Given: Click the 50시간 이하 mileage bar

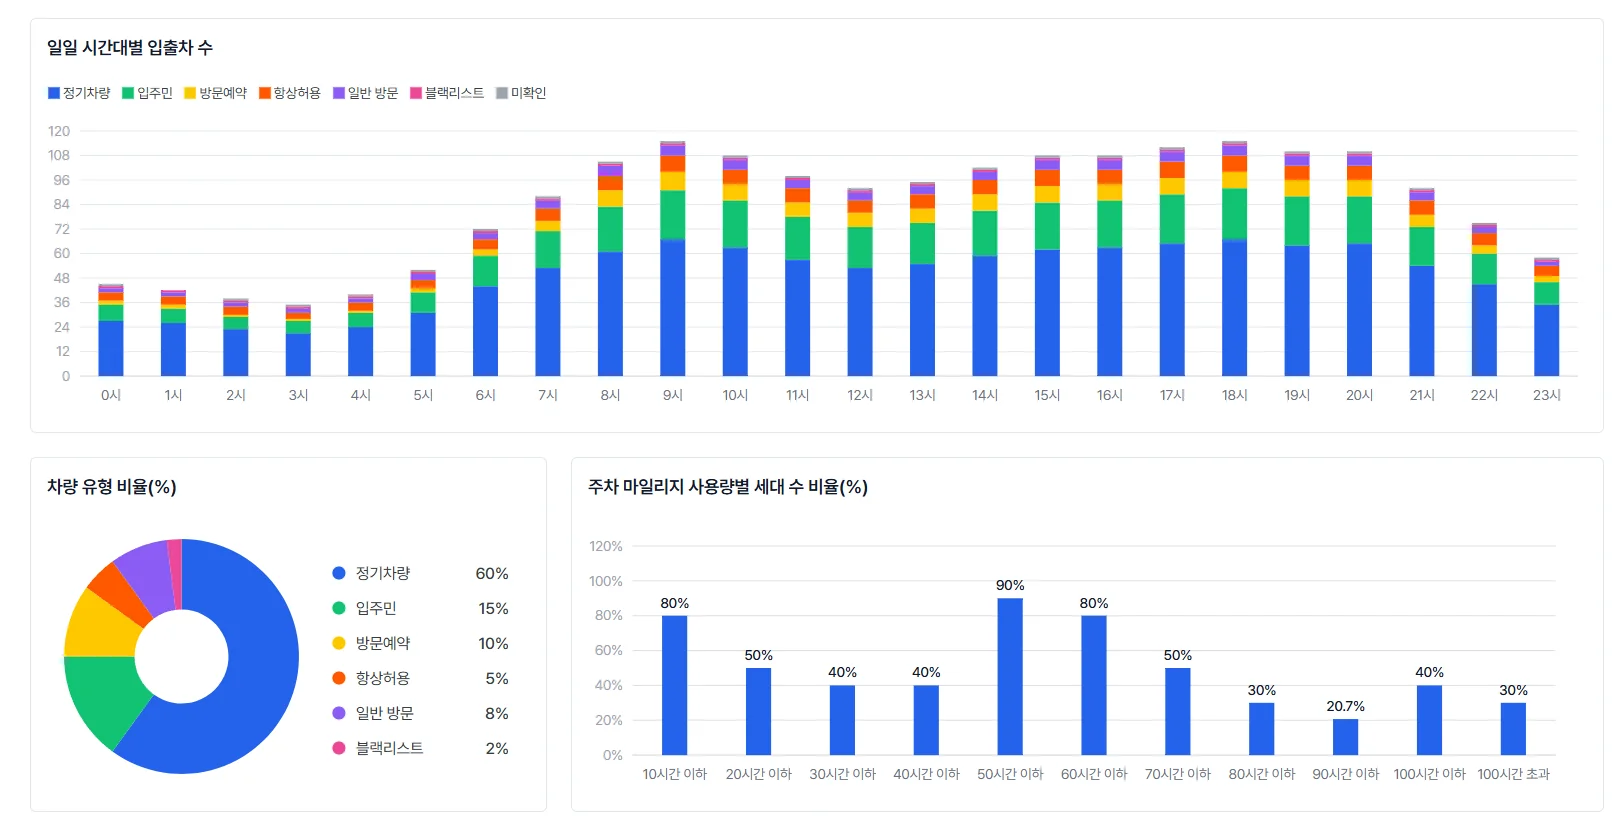Looking at the screenshot, I should tap(1010, 676).
